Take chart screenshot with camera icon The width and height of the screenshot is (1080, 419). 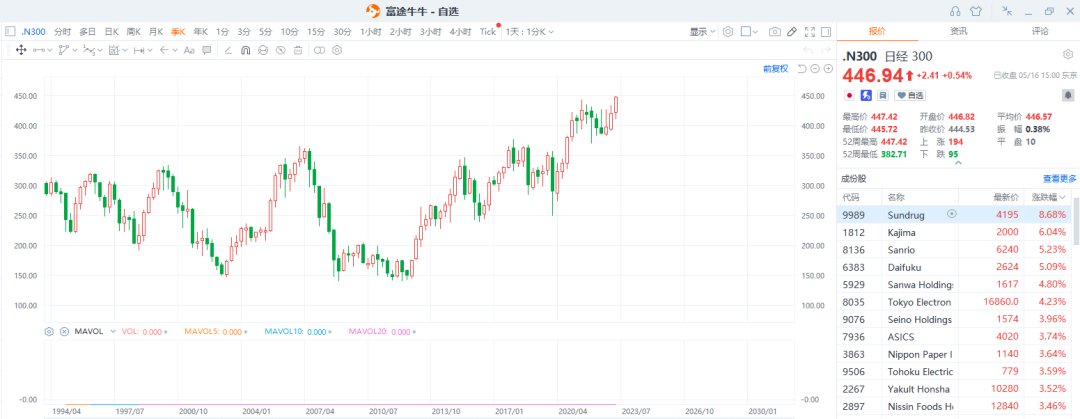click(x=775, y=31)
